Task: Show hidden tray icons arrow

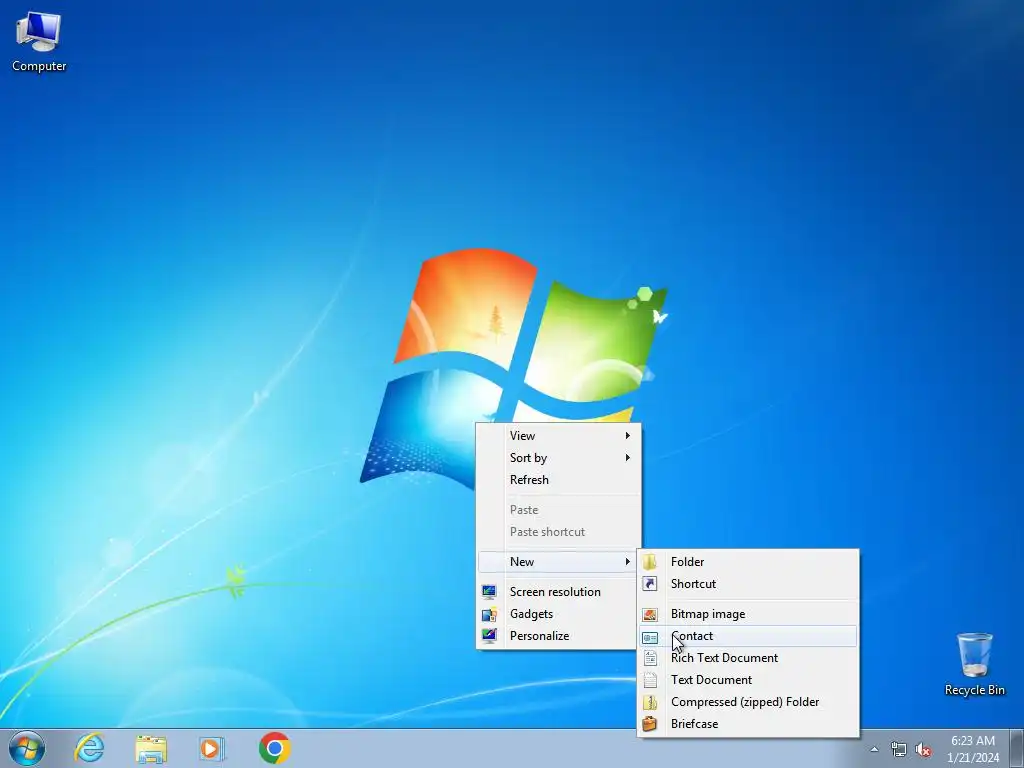Action: tap(874, 749)
